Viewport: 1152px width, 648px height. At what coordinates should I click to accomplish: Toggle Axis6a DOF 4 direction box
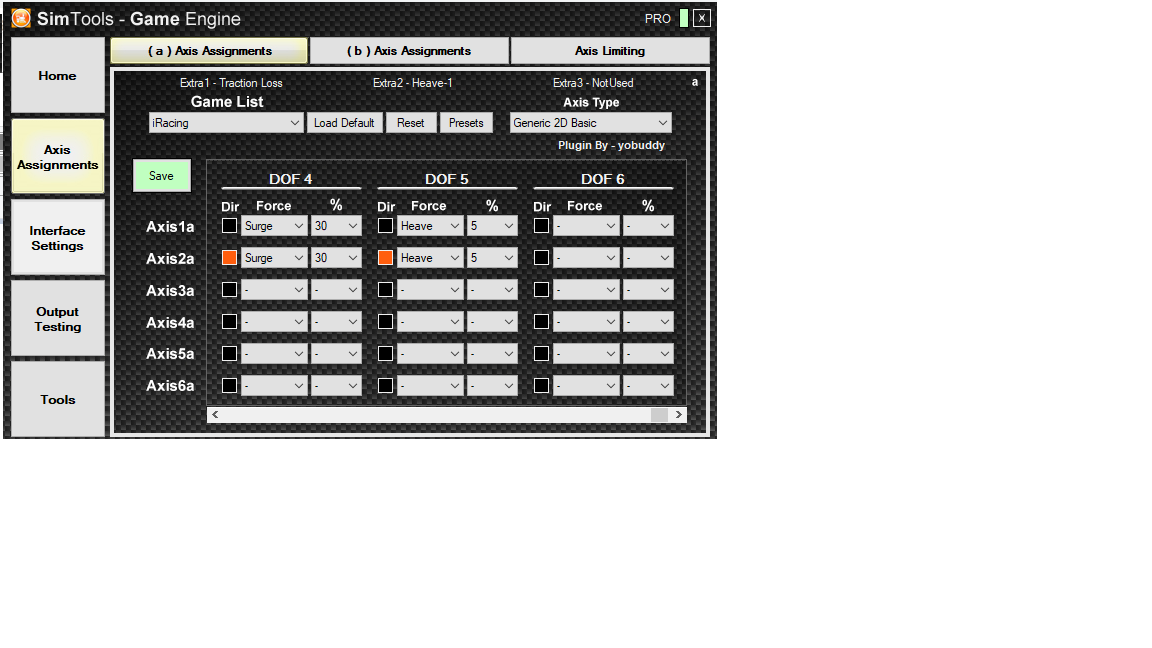(229, 385)
